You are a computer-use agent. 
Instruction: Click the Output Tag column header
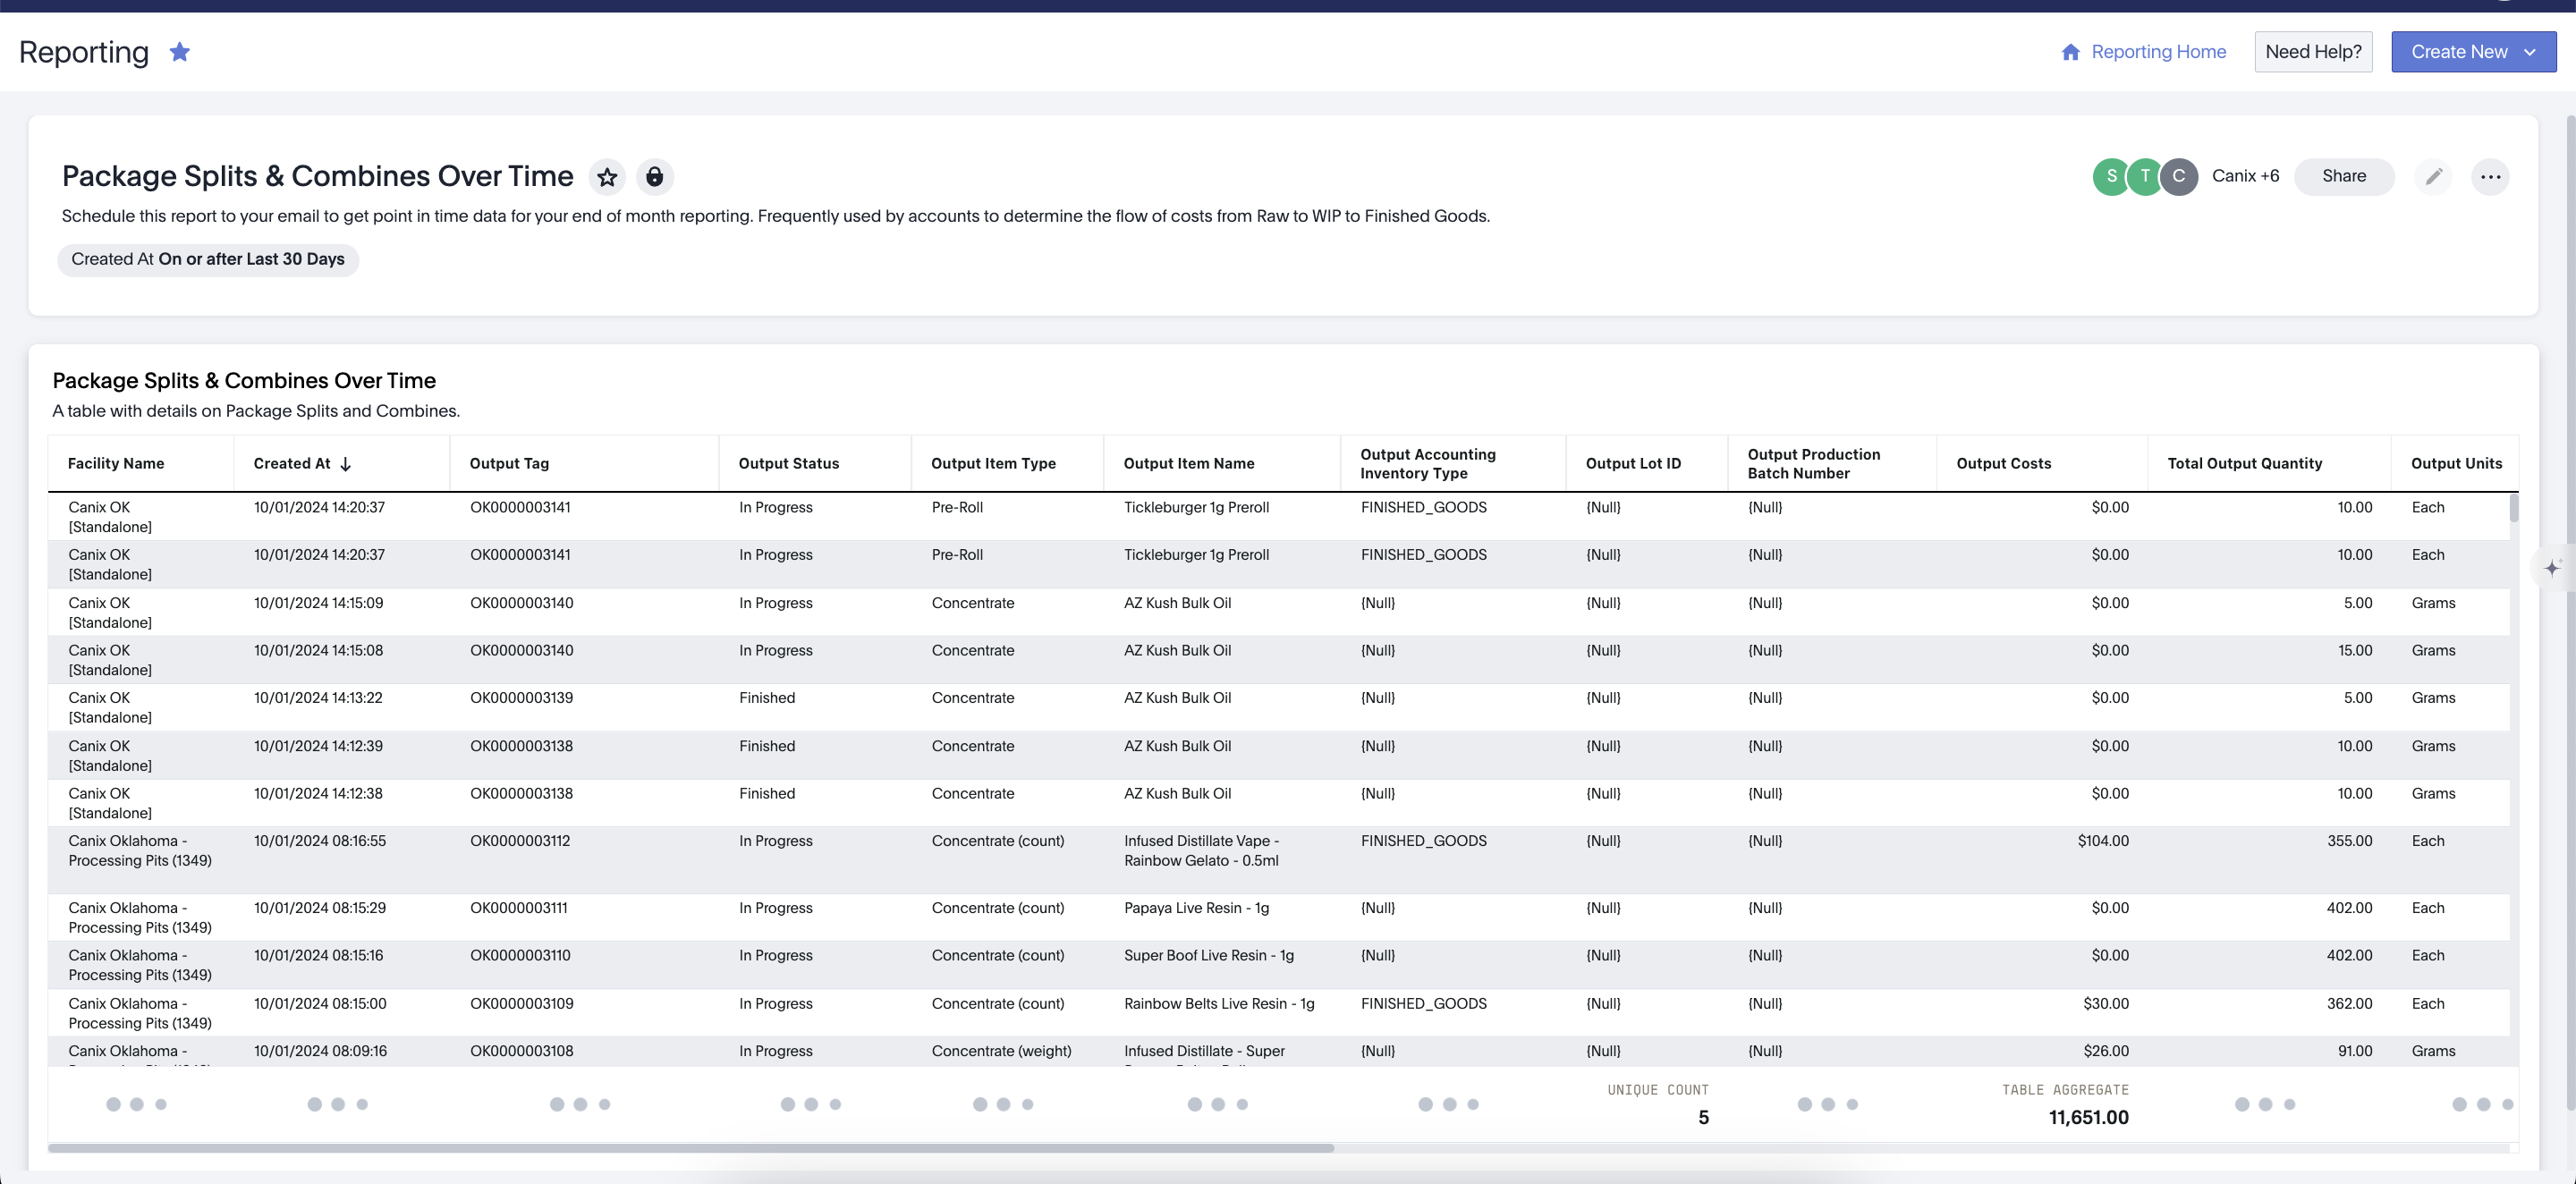pos(509,464)
